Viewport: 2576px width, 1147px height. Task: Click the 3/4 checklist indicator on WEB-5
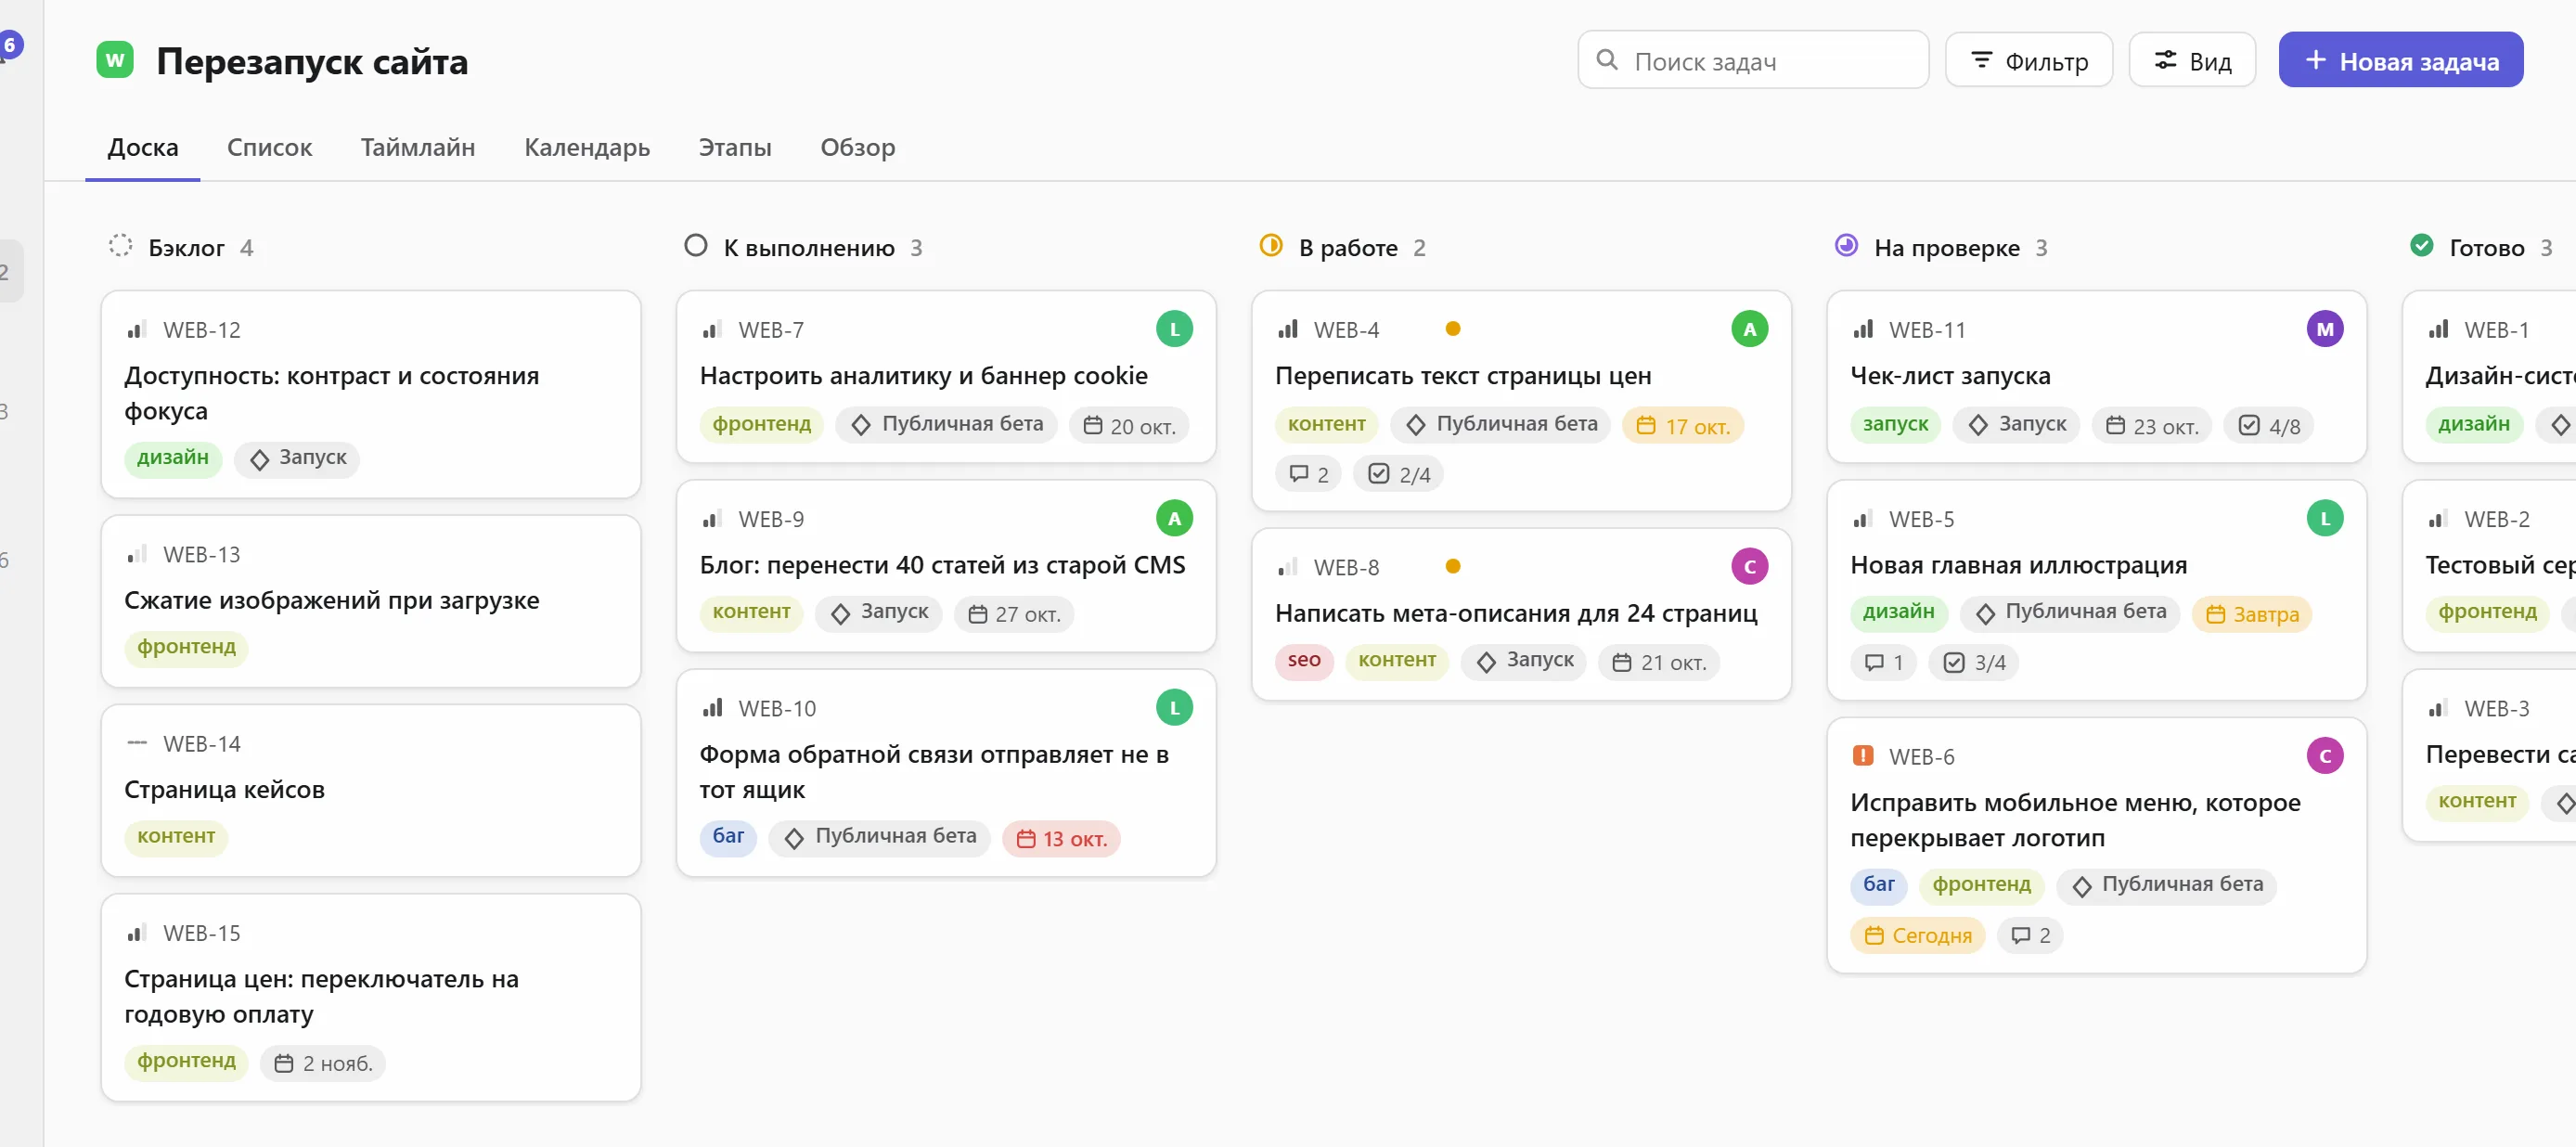pos(1974,662)
